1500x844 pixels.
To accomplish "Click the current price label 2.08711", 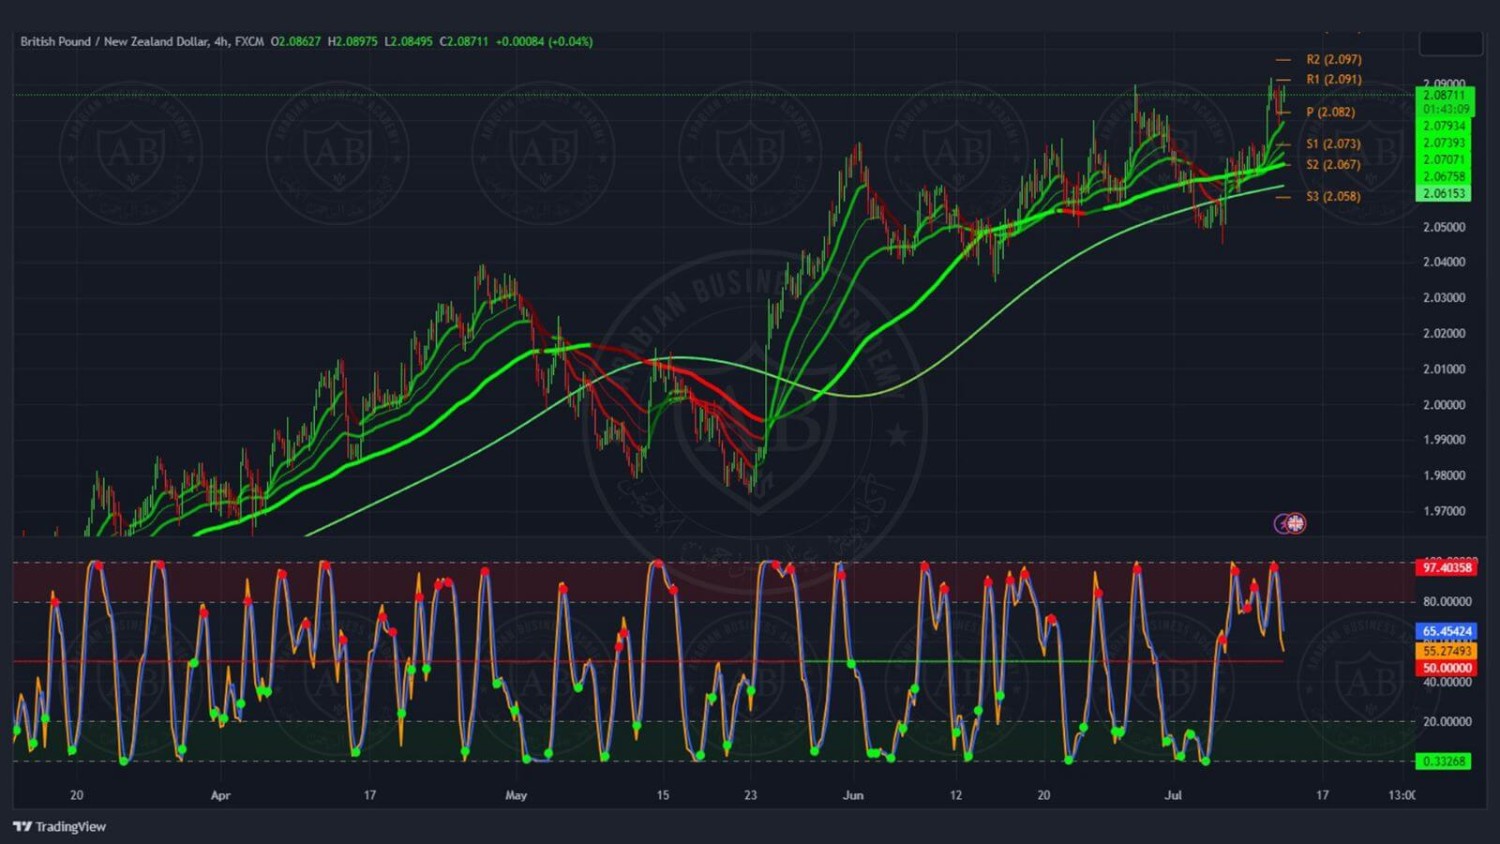I will 1444,95.
